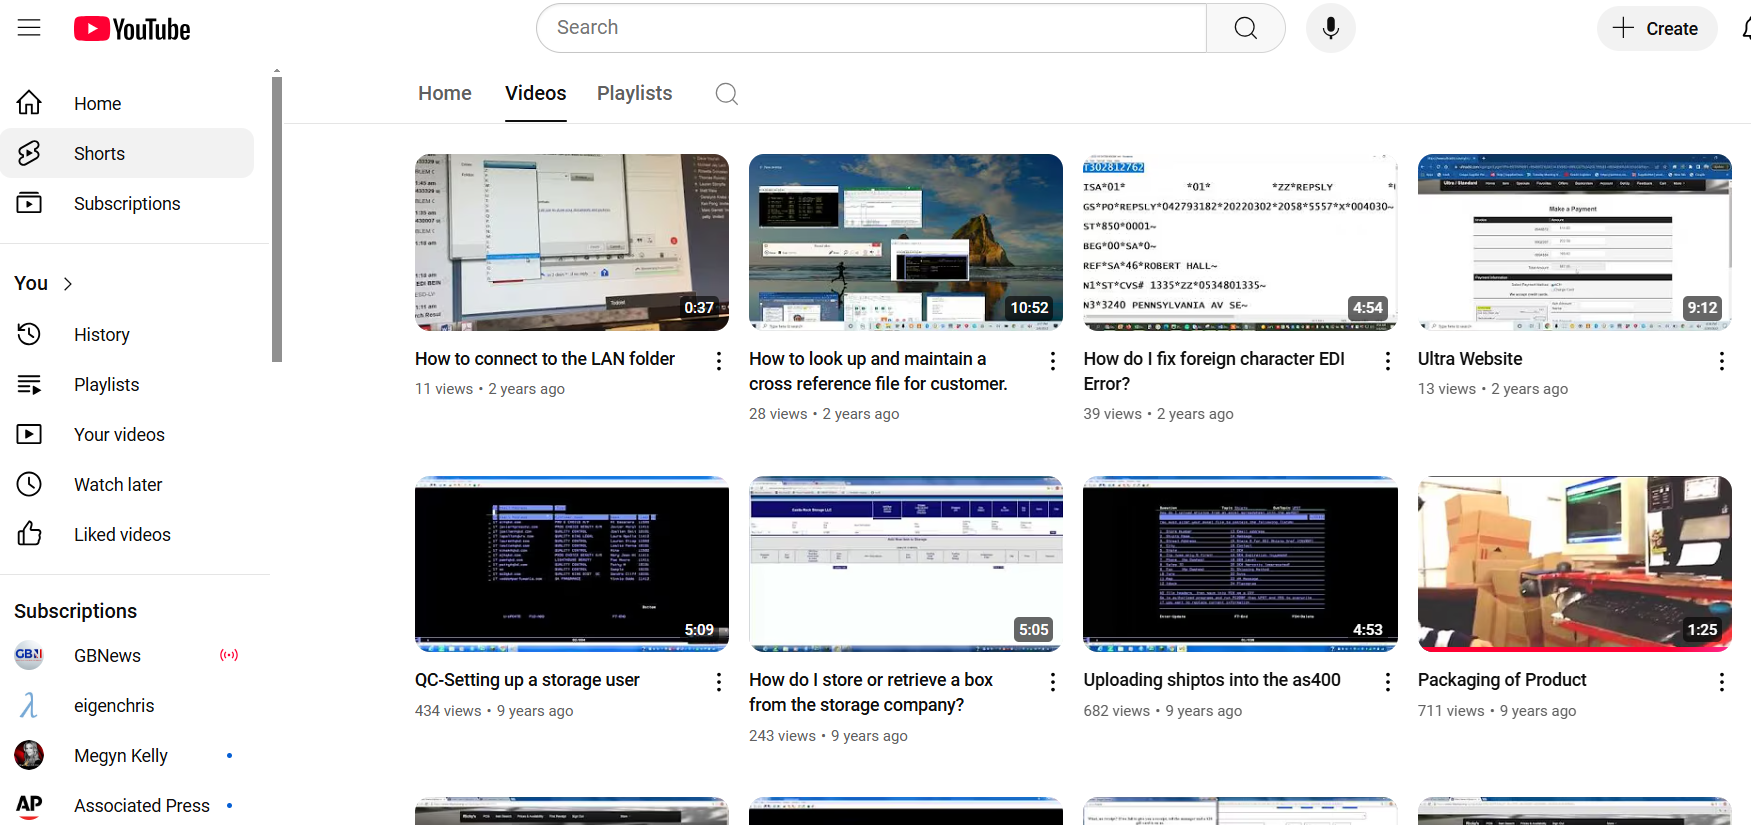This screenshot has width=1751, height=825.
Task: Activate voice search microphone
Action: point(1330,28)
